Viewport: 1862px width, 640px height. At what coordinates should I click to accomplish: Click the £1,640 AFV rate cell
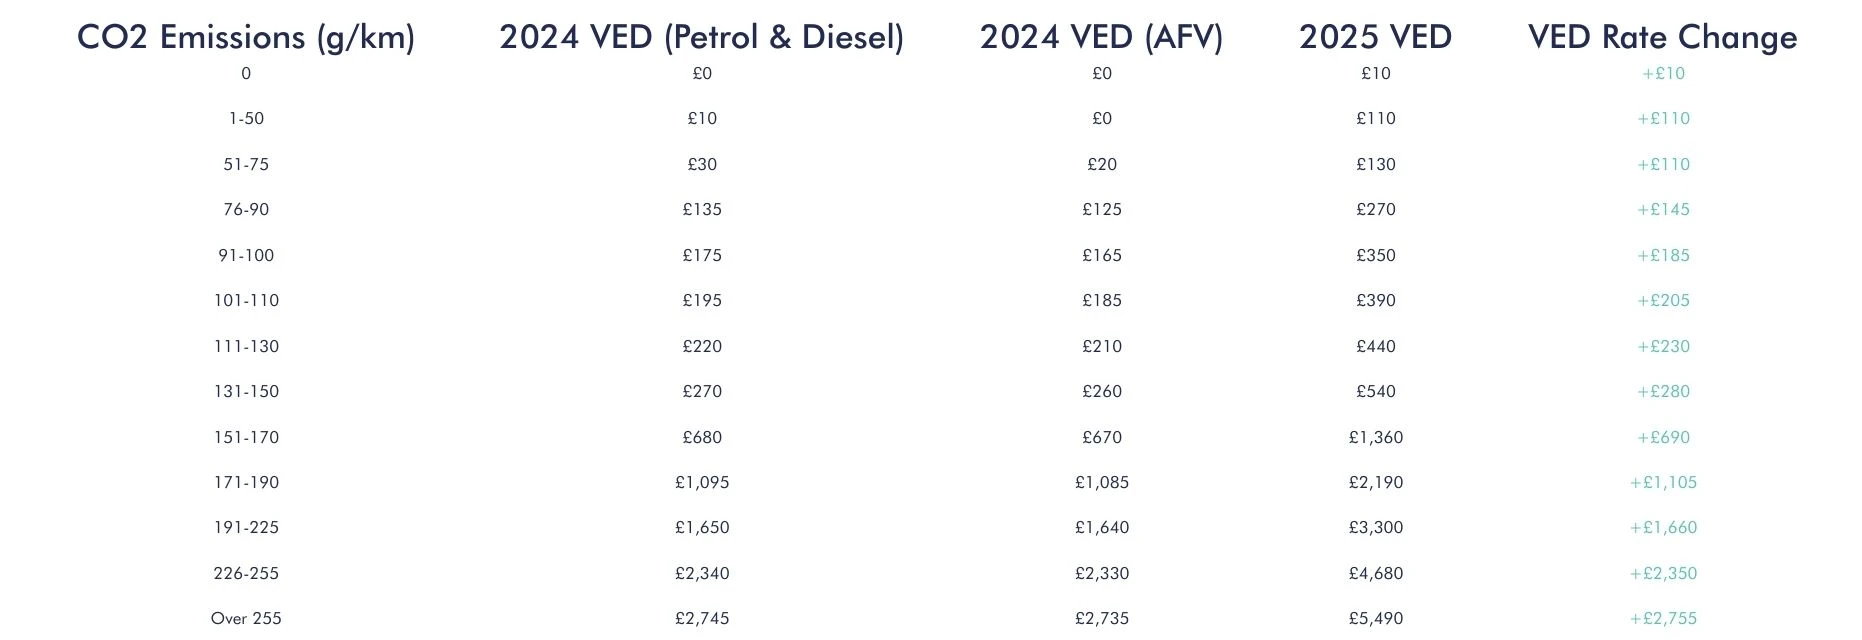(x=1102, y=527)
